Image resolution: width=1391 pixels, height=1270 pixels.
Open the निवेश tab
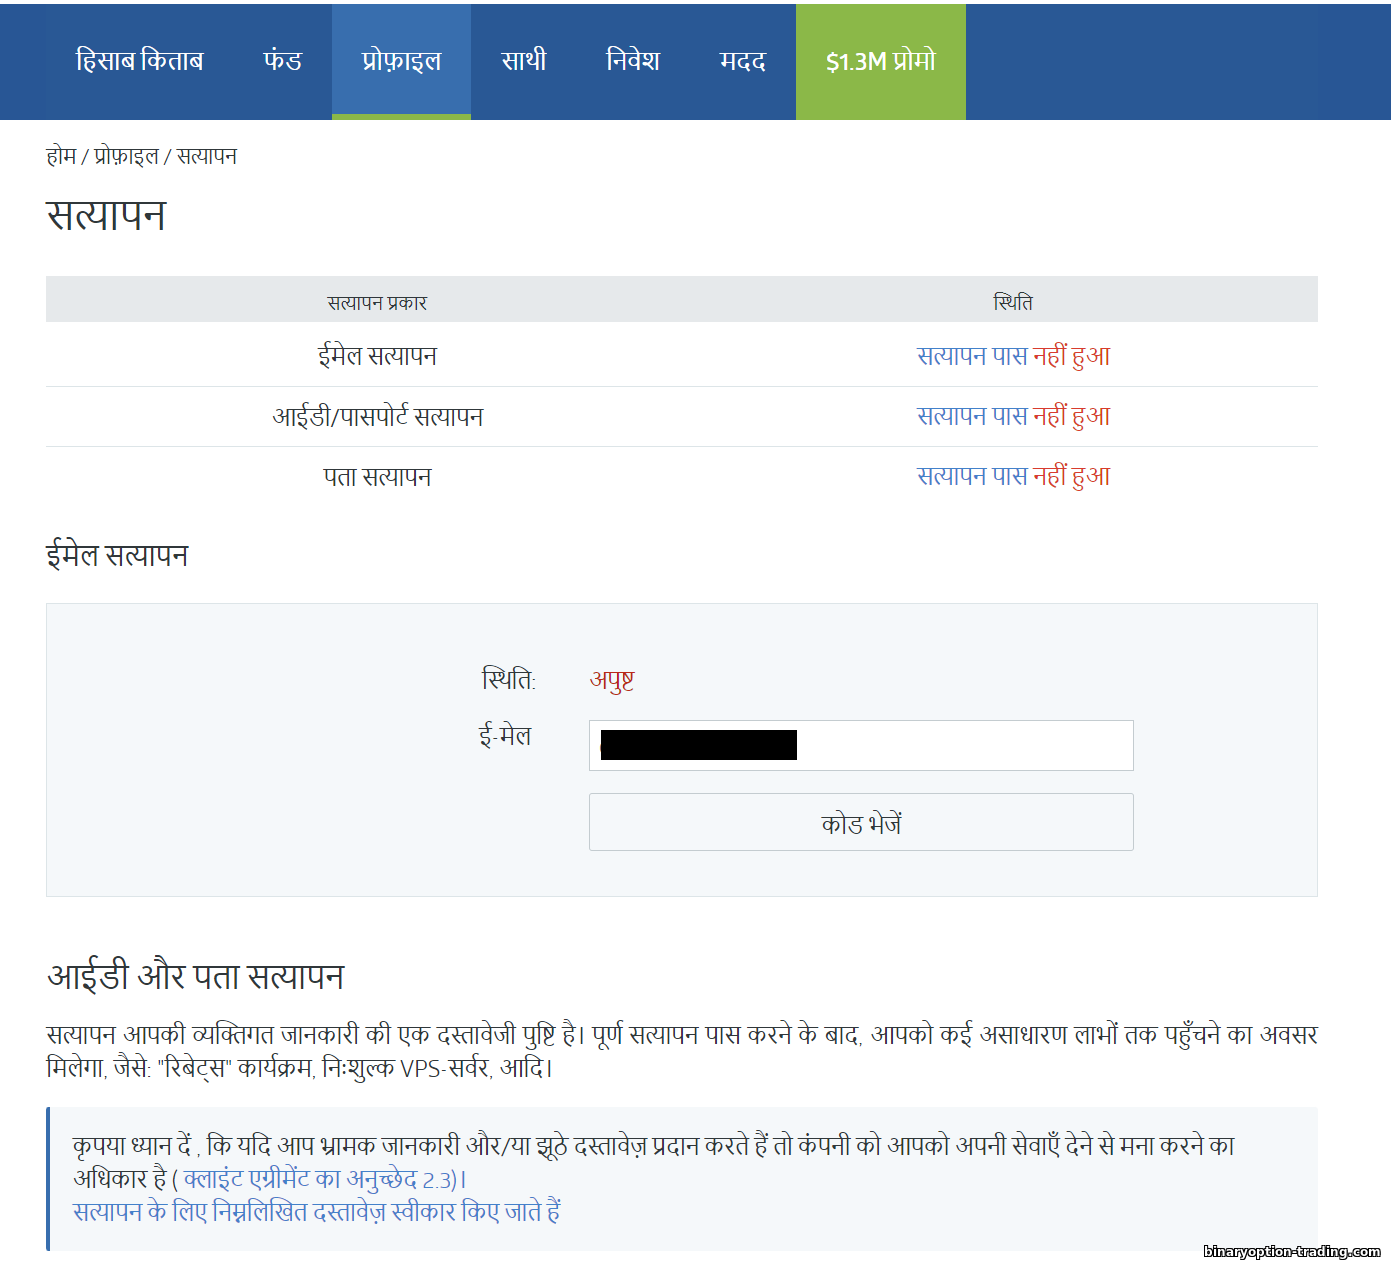pyautogui.click(x=632, y=61)
